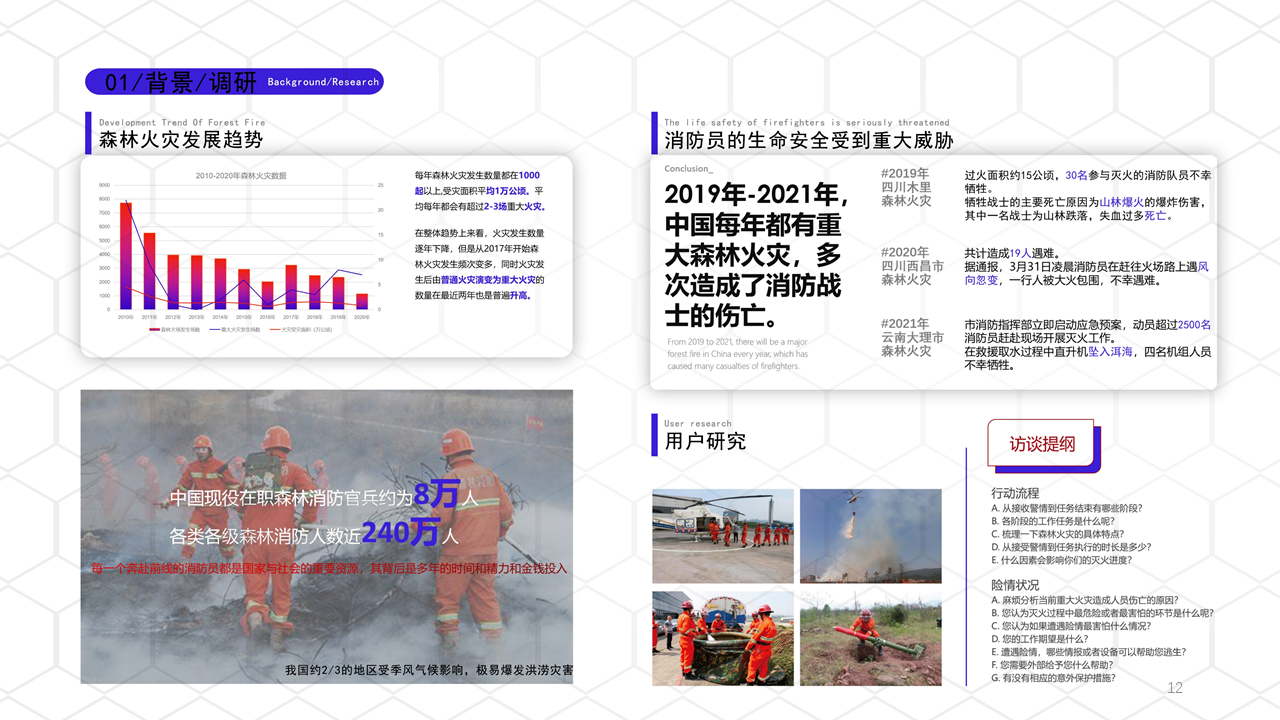Image resolution: width=1280 pixels, height=720 pixels.
Task: Click the 'Background/Research' label on the header
Action: click(322, 82)
